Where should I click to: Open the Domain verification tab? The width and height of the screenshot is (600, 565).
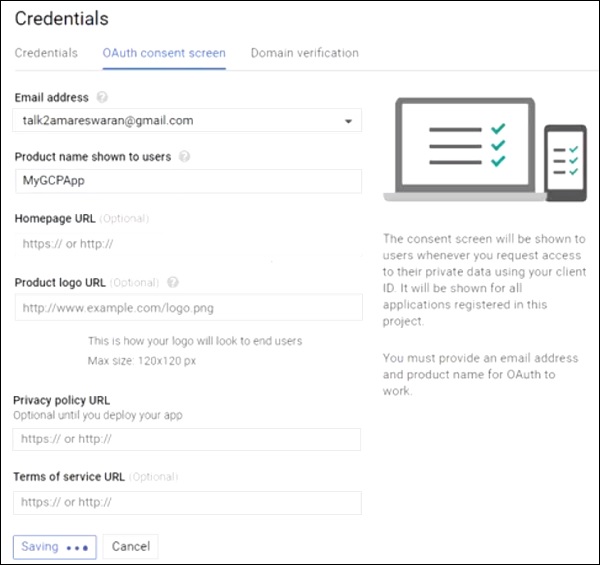[304, 53]
